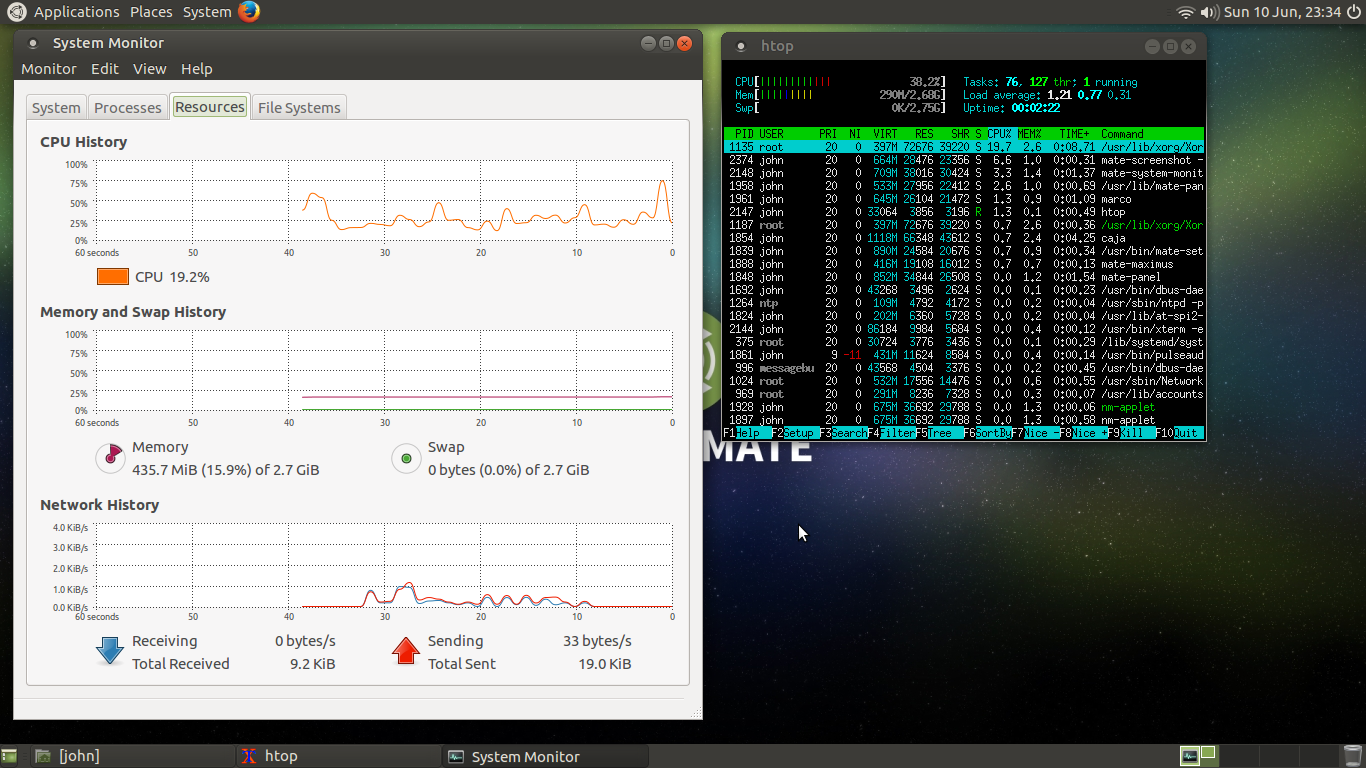Select the mate-screenshot process row in htop

[x=964, y=160]
